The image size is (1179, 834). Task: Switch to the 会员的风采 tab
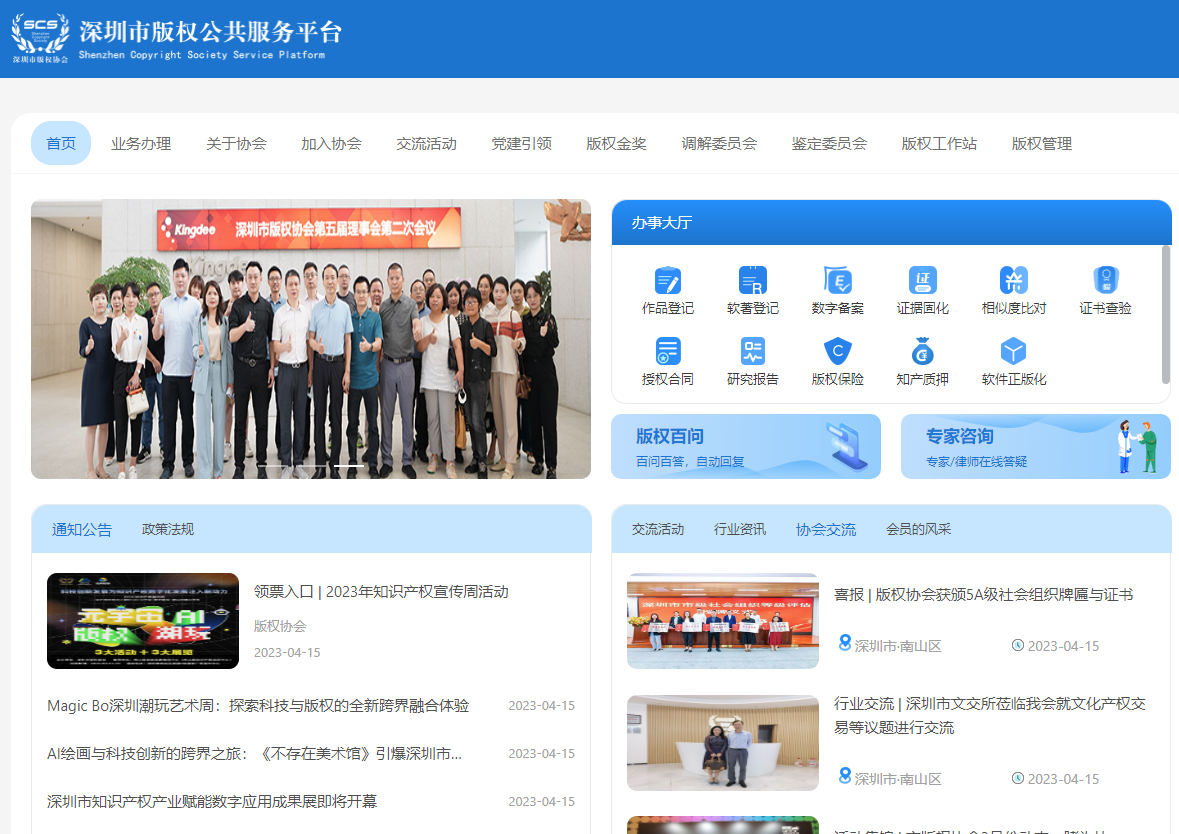[x=919, y=529]
